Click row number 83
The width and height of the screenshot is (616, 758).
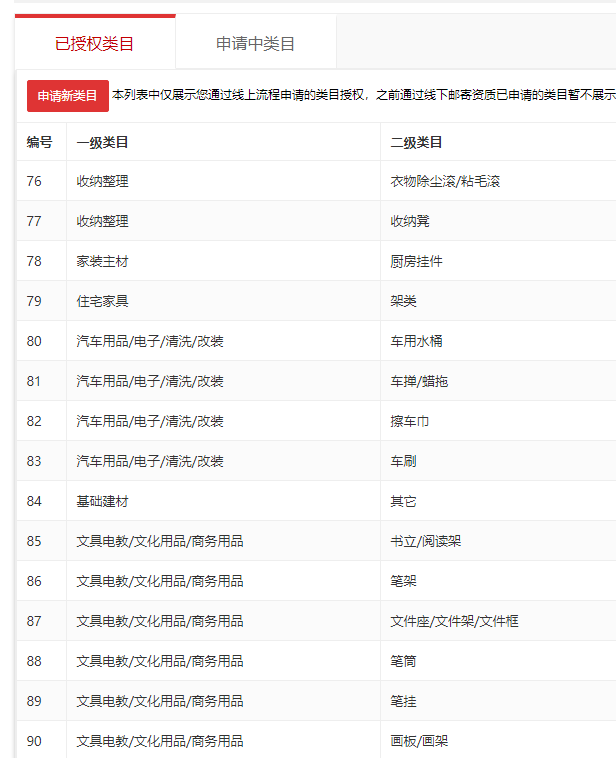[35, 461]
